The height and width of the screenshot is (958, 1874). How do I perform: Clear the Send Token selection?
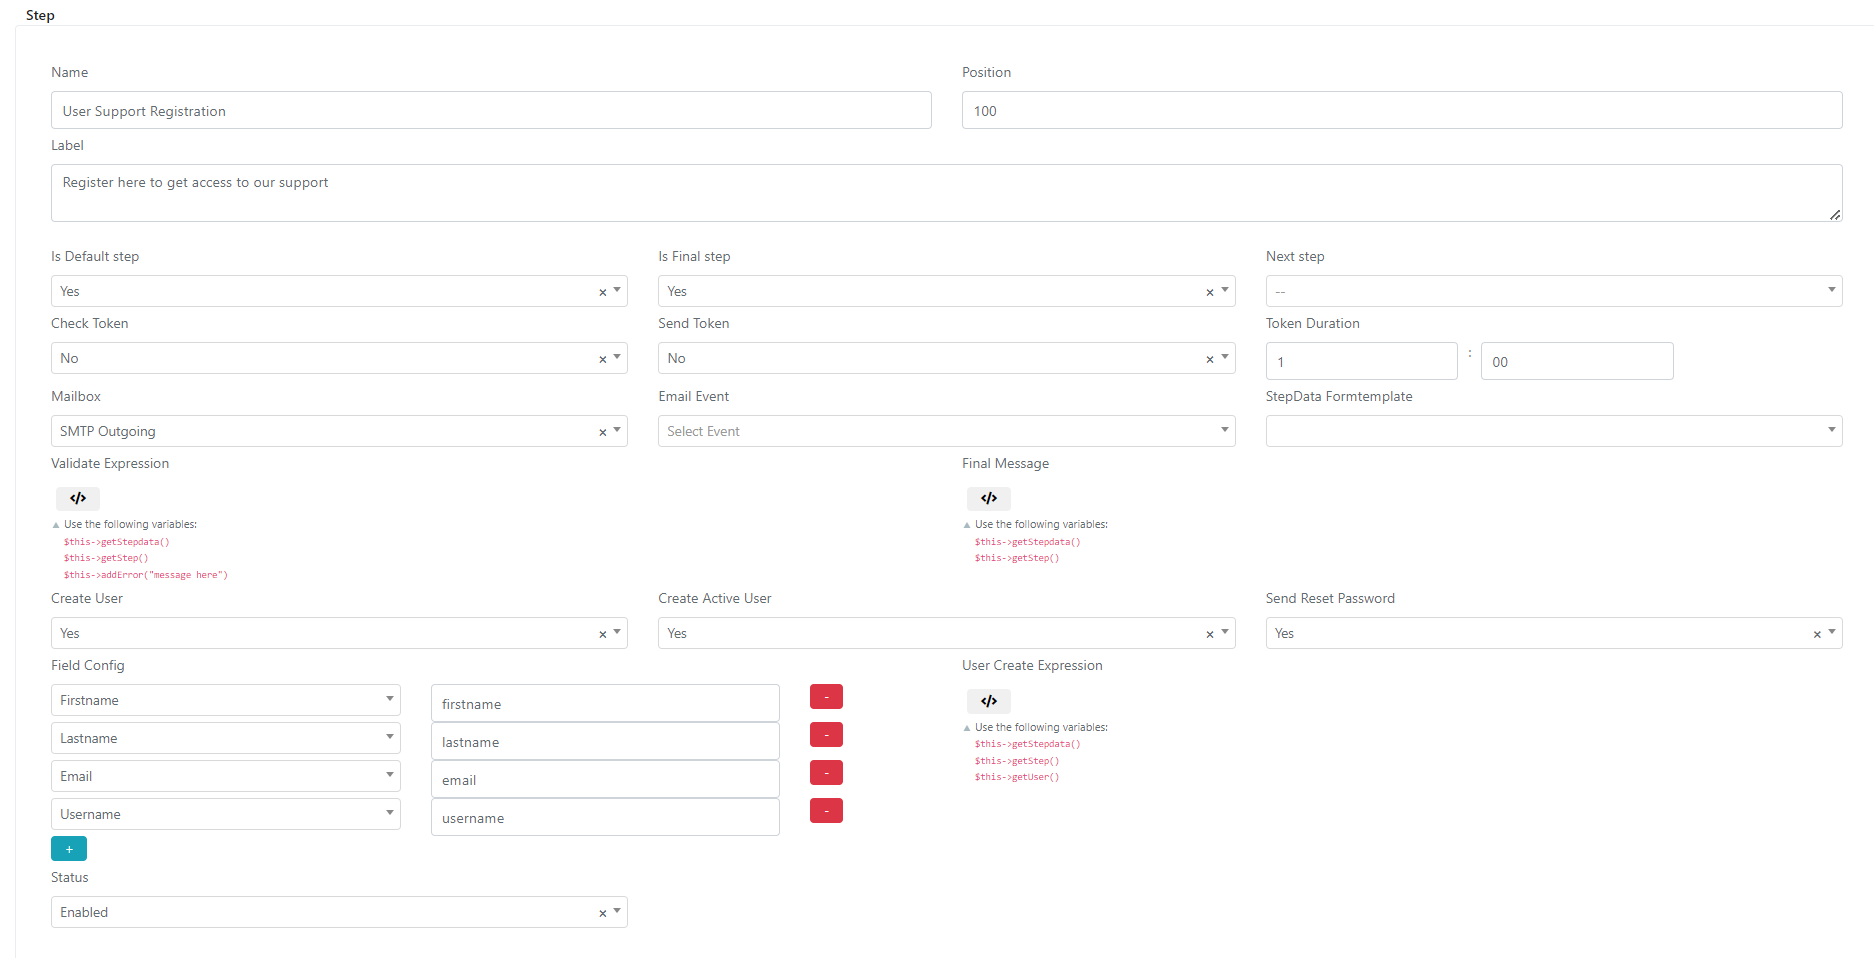click(1210, 359)
